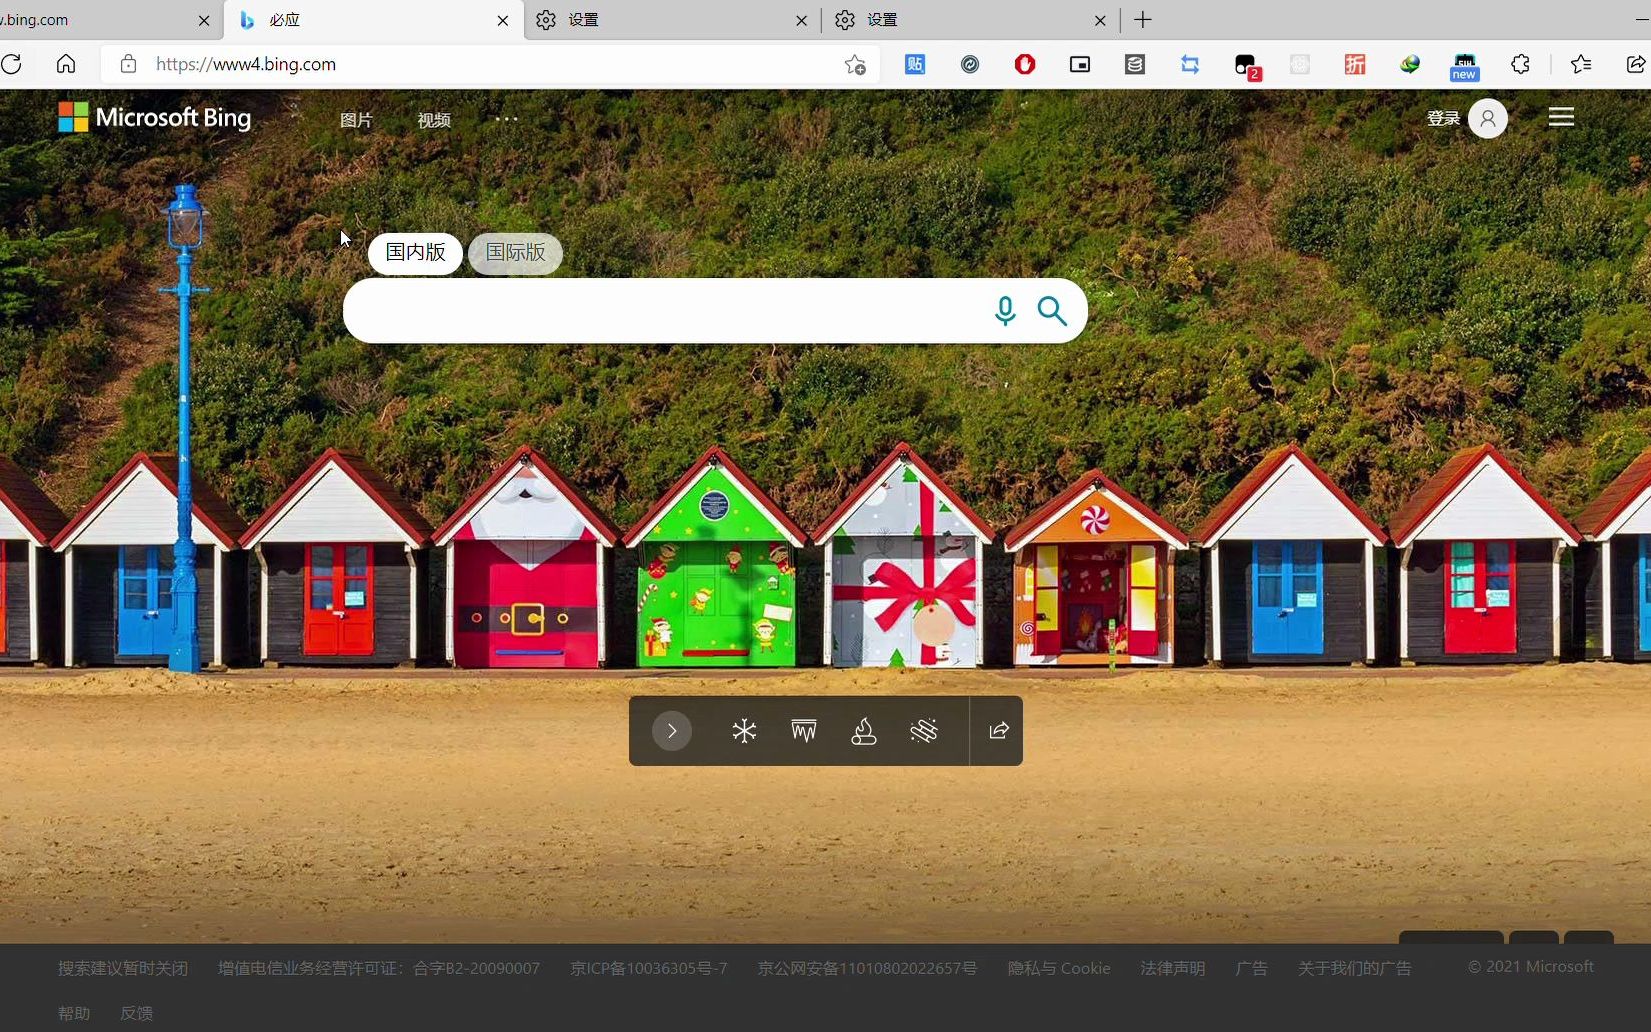Open 关于我们的广告 link
Viewport: 1651px width, 1032px height.
[1355, 968]
